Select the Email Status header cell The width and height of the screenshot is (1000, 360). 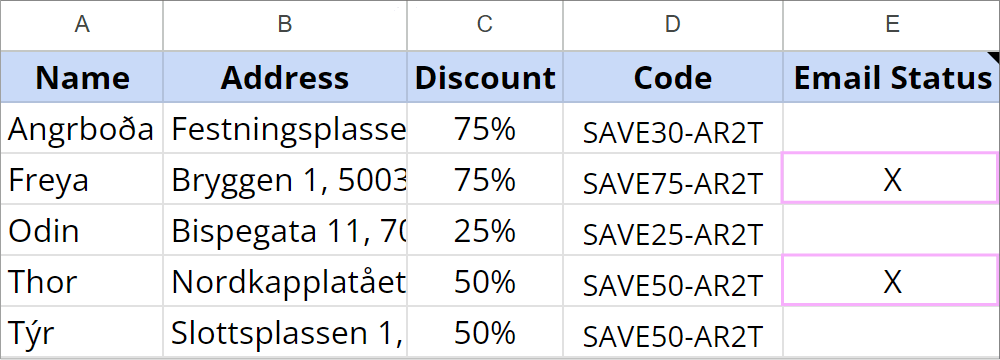coord(892,77)
